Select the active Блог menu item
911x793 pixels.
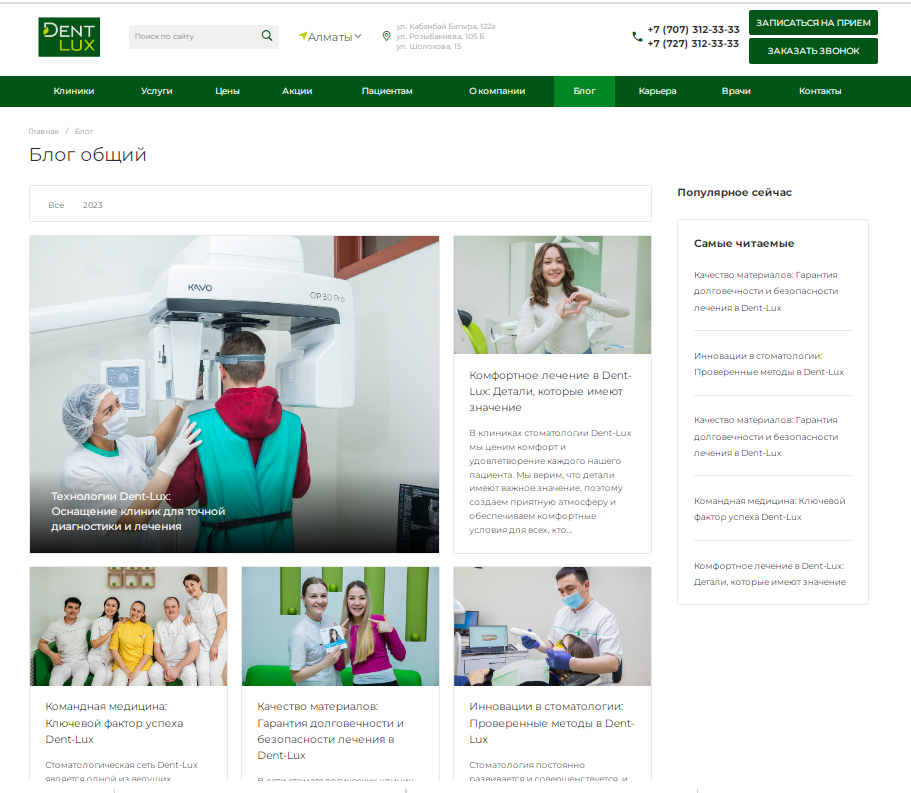tap(584, 91)
